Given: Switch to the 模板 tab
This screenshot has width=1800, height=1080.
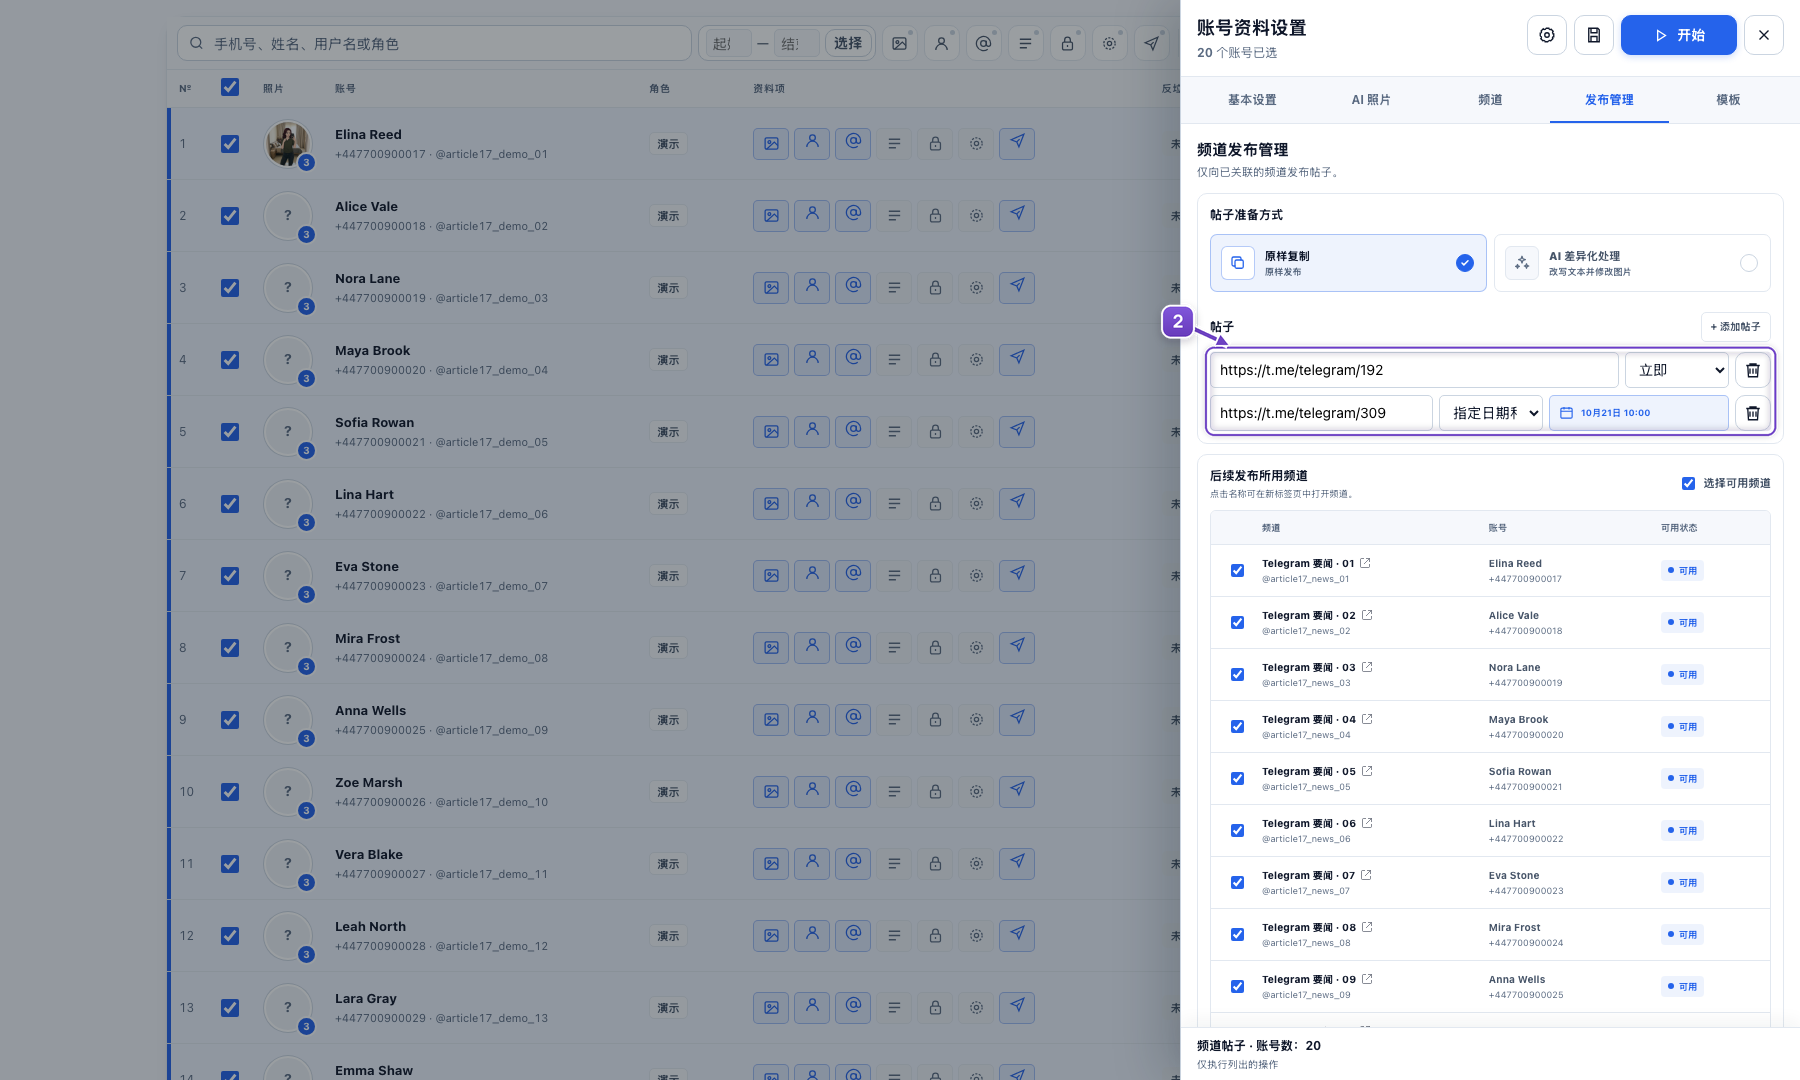Looking at the screenshot, I should pyautogui.click(x=1728, y=100).
